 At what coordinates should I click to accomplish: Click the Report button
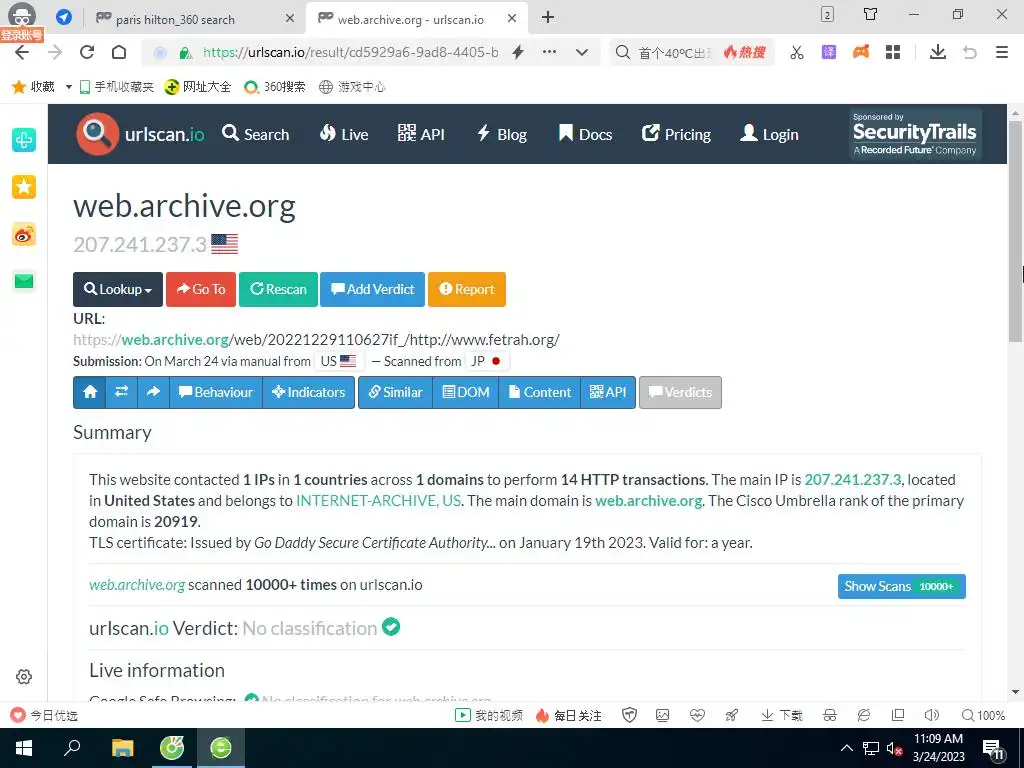pyautogui.click(x=467, y=289)
